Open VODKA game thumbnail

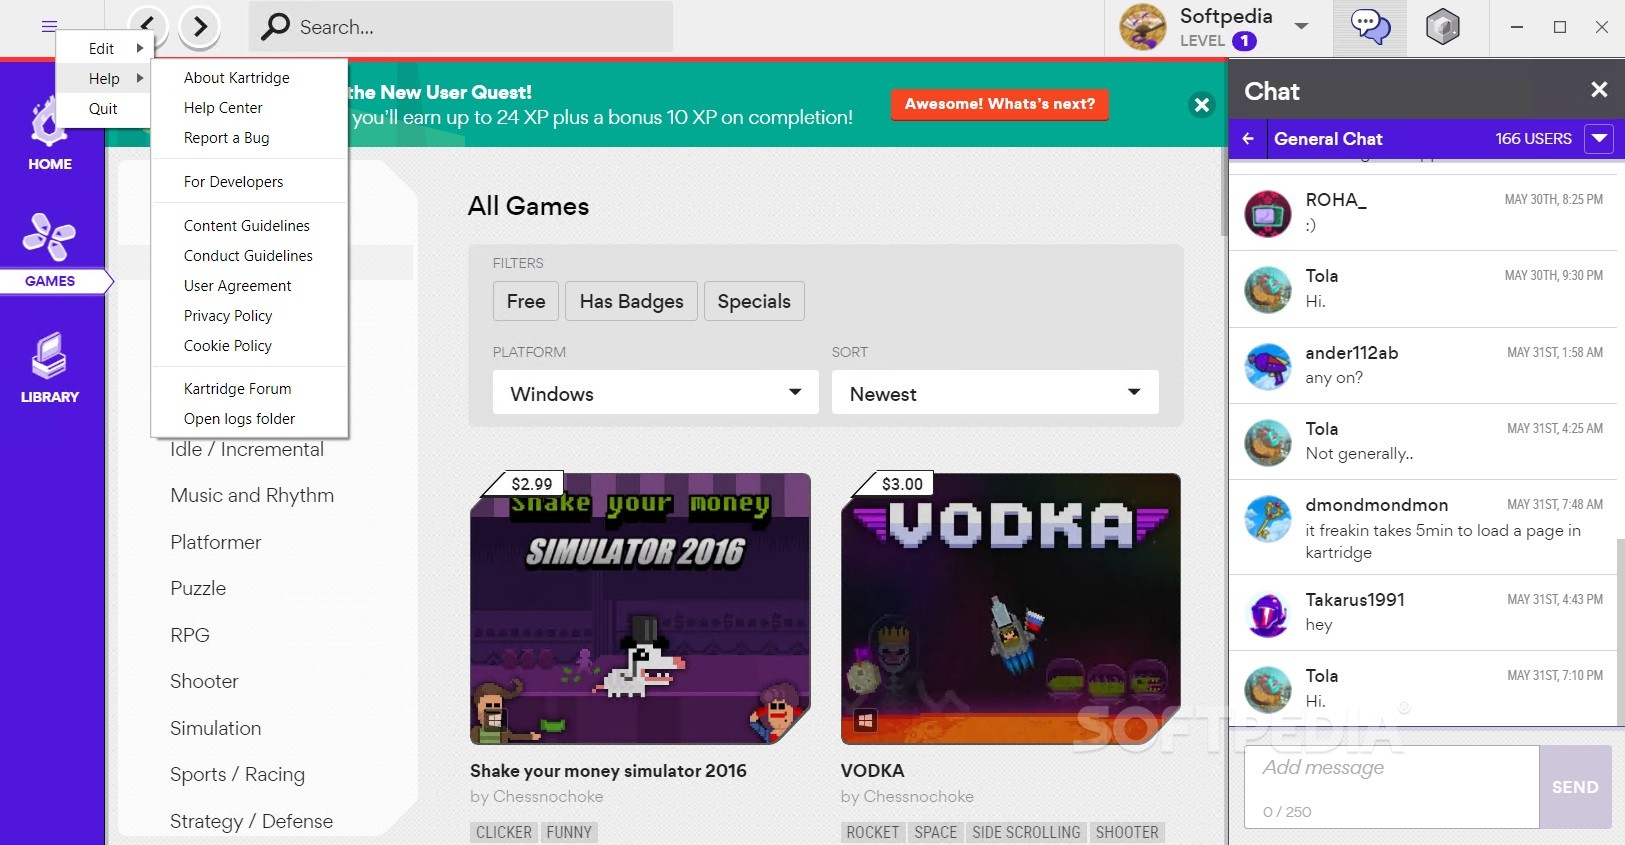pyautogui.click(x=1011, y=608)
